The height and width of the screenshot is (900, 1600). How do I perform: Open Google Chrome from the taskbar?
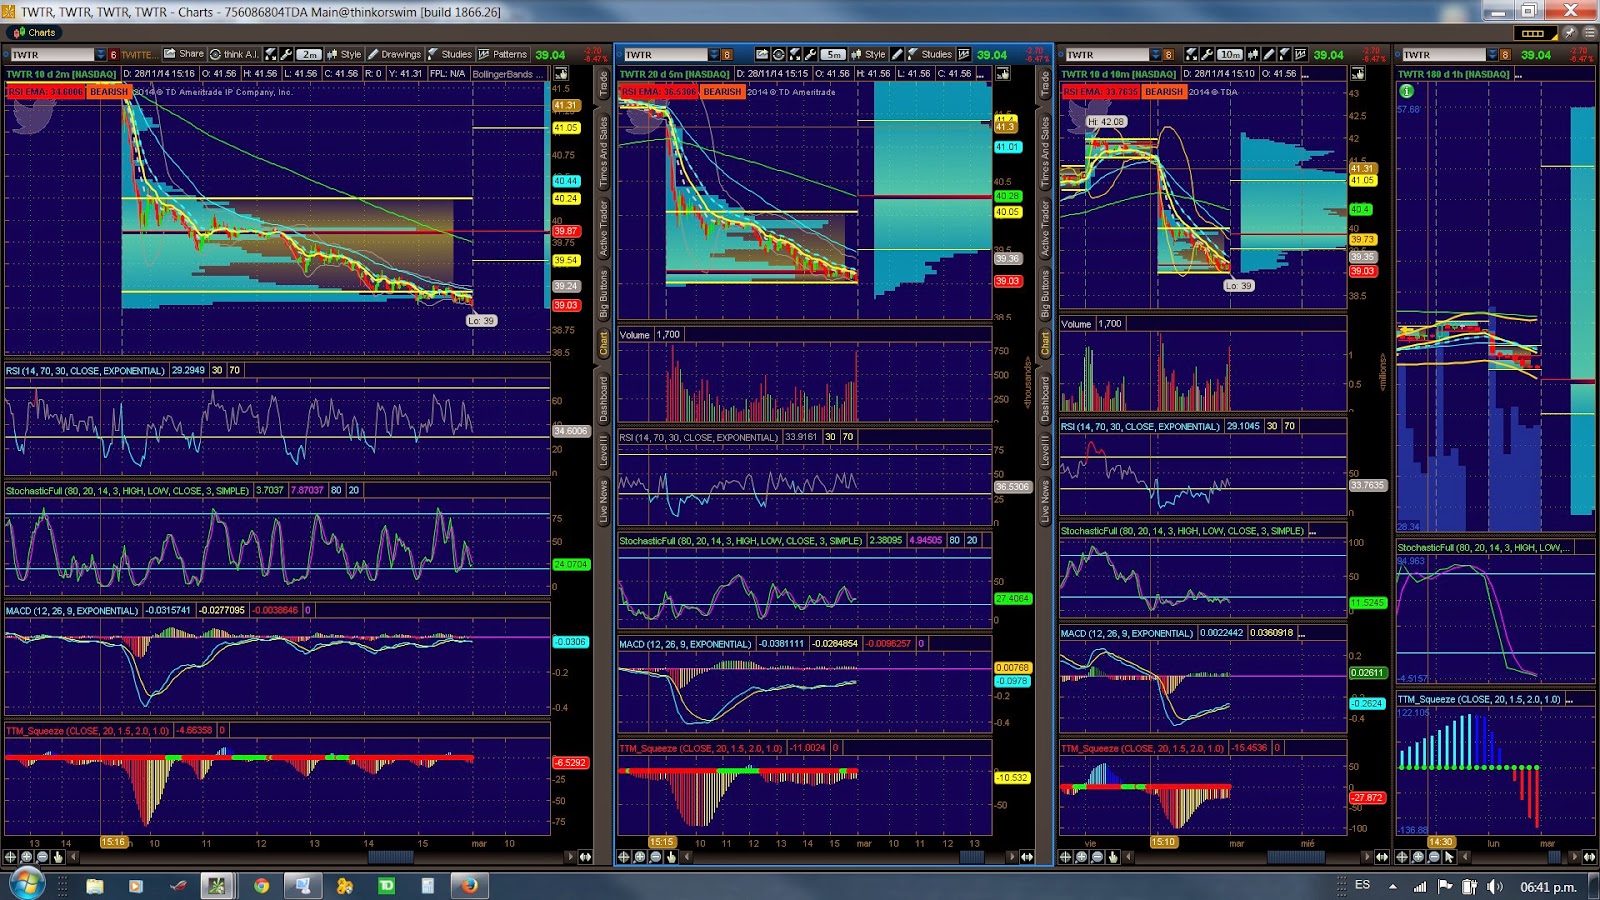[261, 885]
